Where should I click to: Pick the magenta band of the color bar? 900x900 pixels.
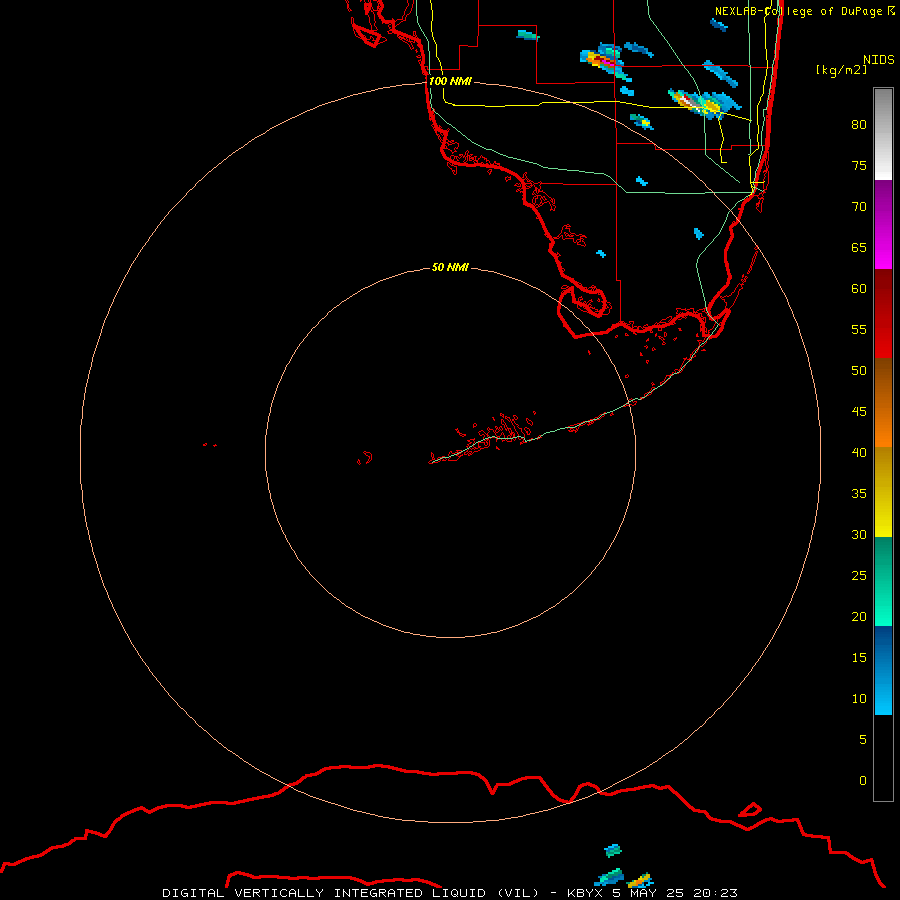[x=883, y=224]
